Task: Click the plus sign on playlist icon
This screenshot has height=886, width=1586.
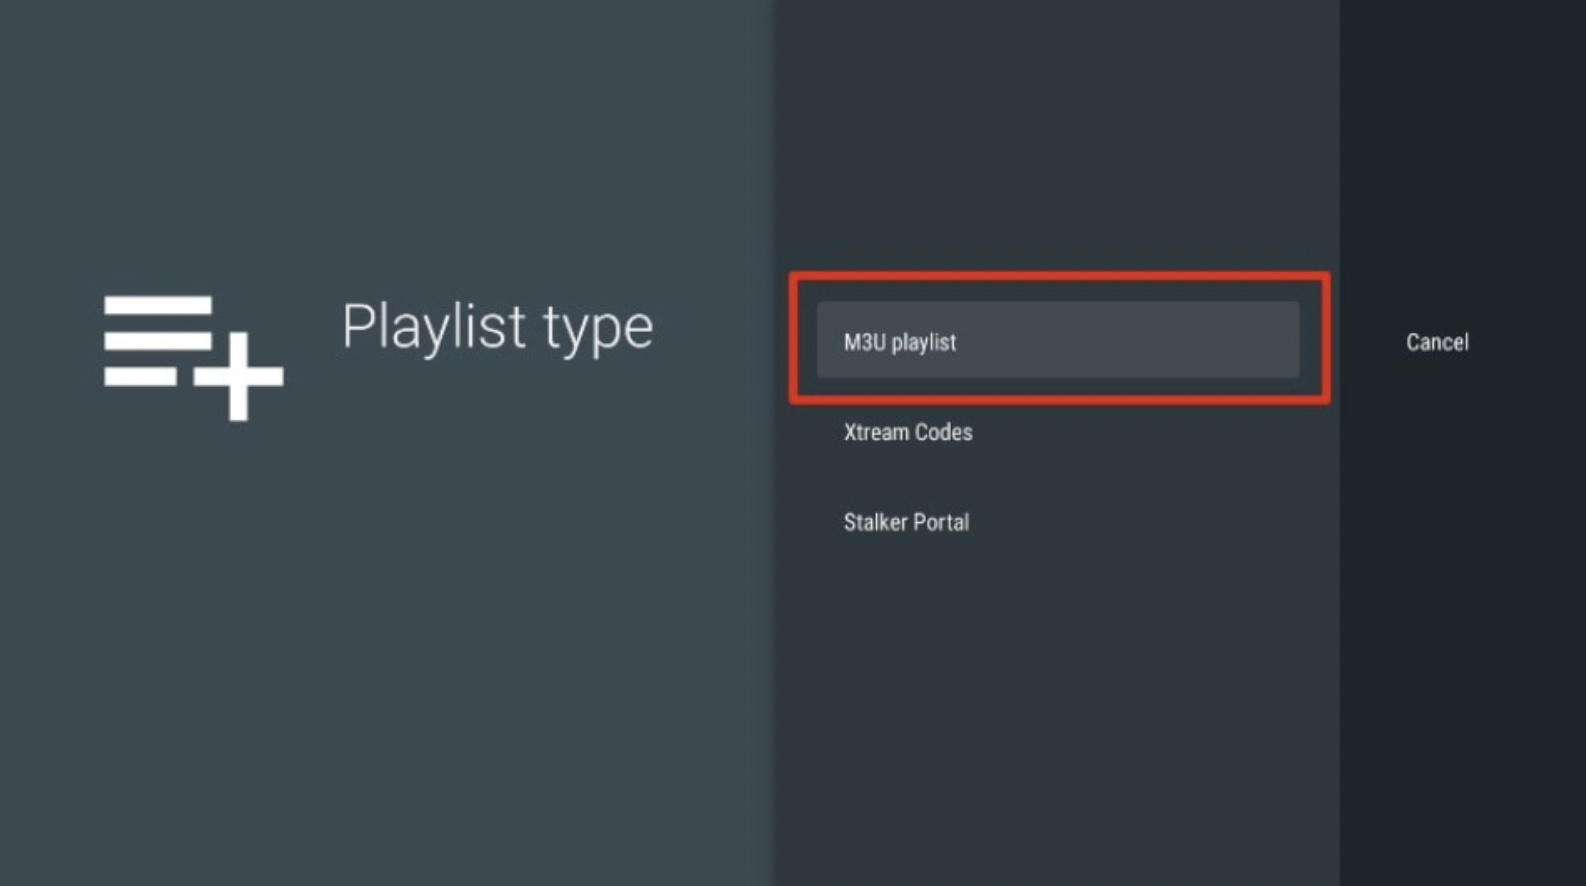Action: [238, 377]
